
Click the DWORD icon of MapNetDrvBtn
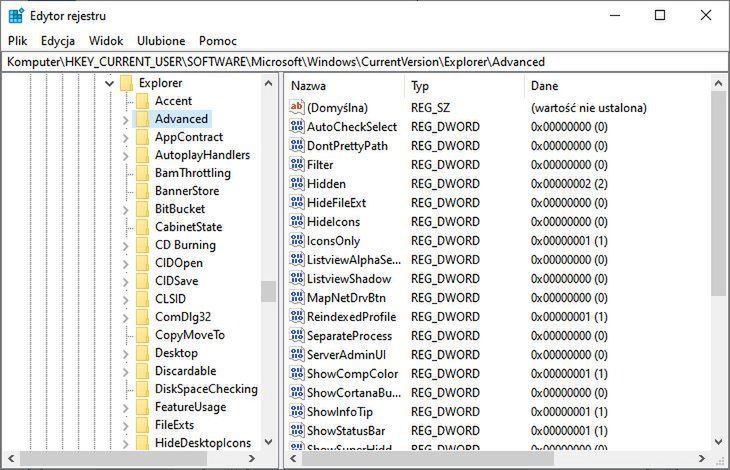pyautogui.click(x=297, y=298)
